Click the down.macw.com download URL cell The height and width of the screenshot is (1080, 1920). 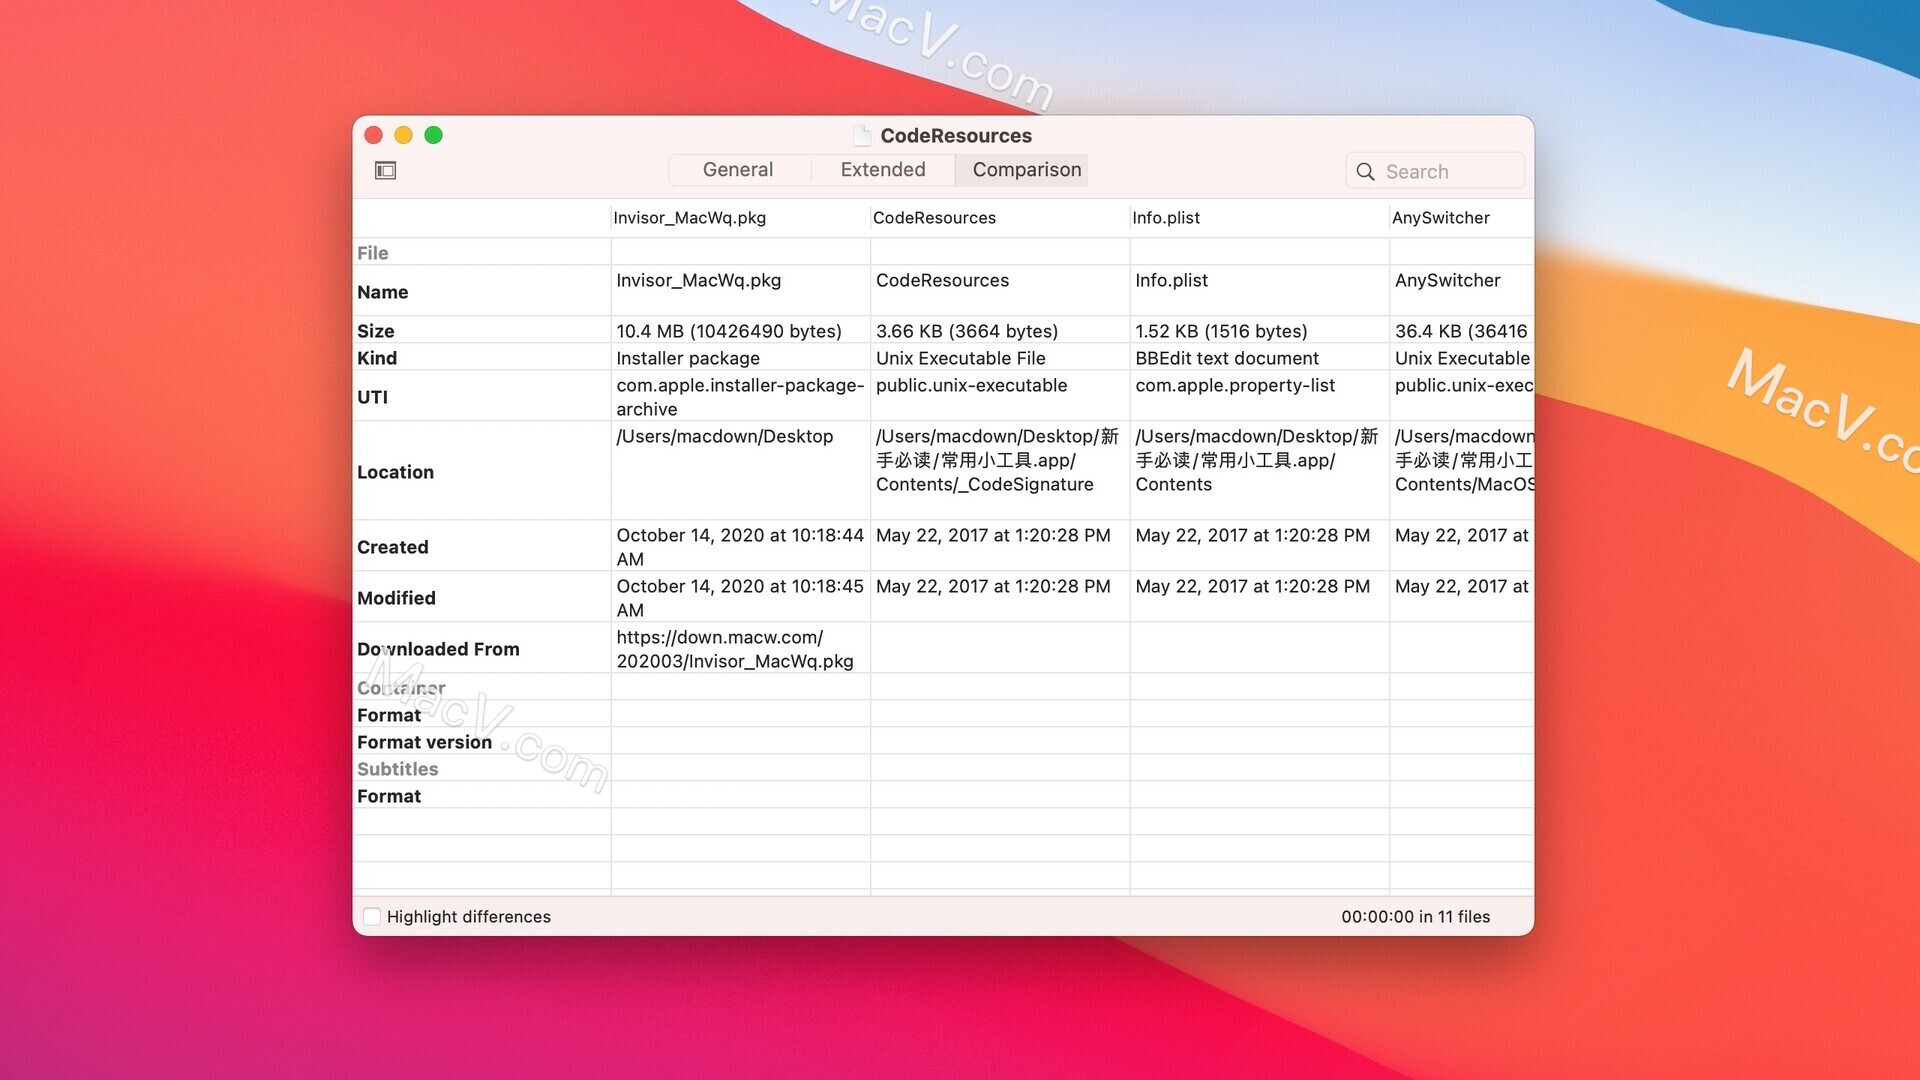tap(734, 649)
